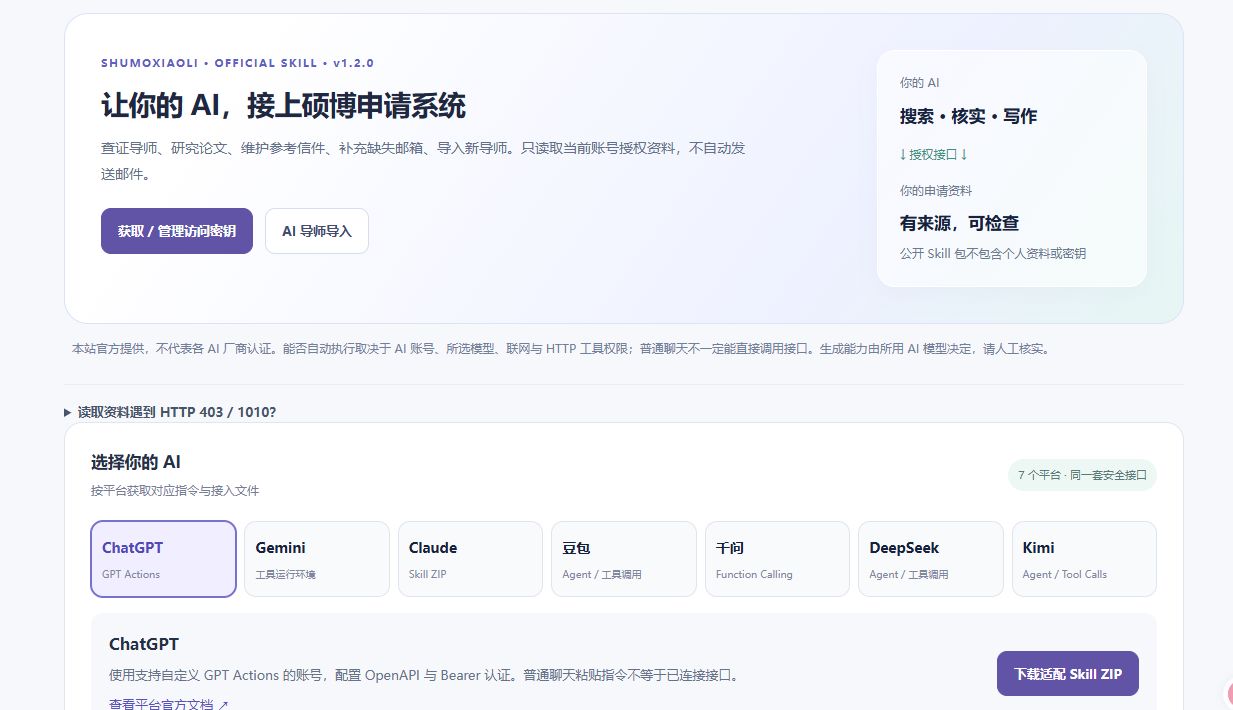Select the Gemini platform tab
Viewport: 1233px width, 710px height.
317,559
